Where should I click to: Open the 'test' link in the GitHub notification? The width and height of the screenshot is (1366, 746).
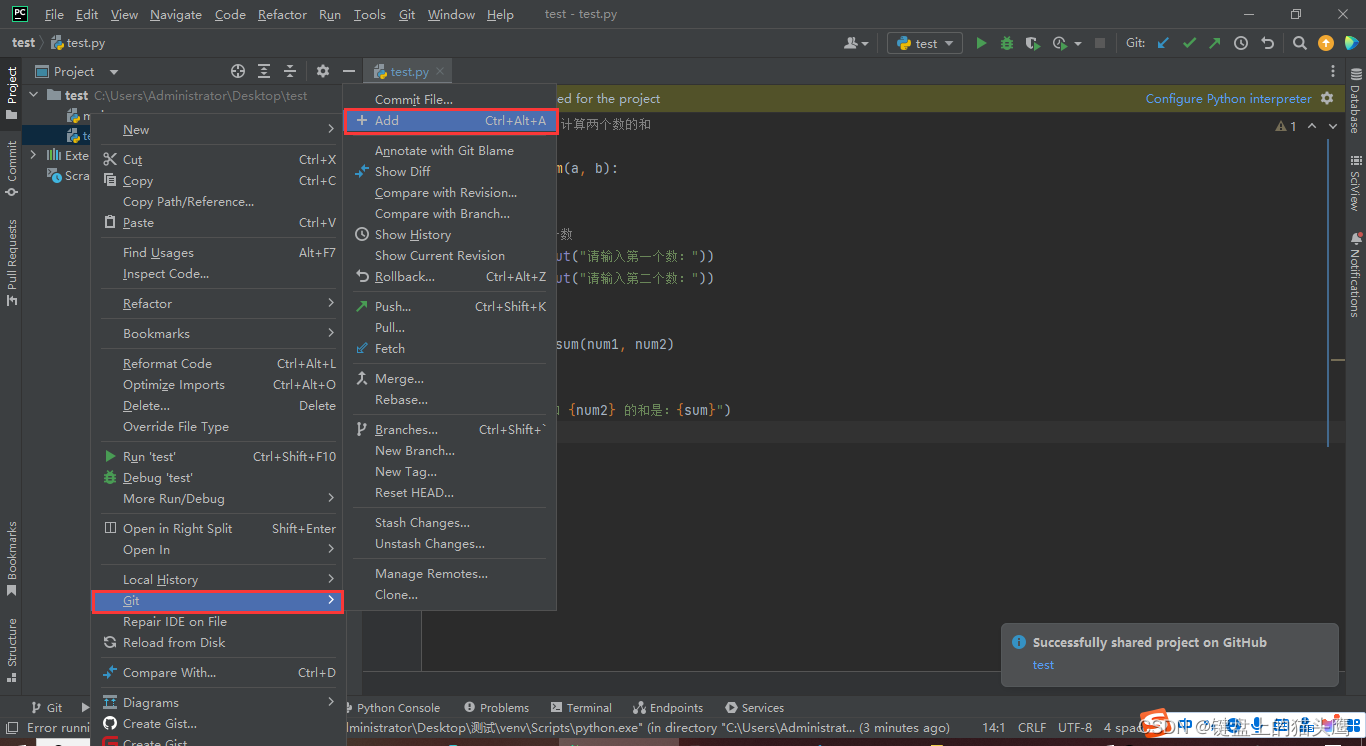click(1043, 664)
